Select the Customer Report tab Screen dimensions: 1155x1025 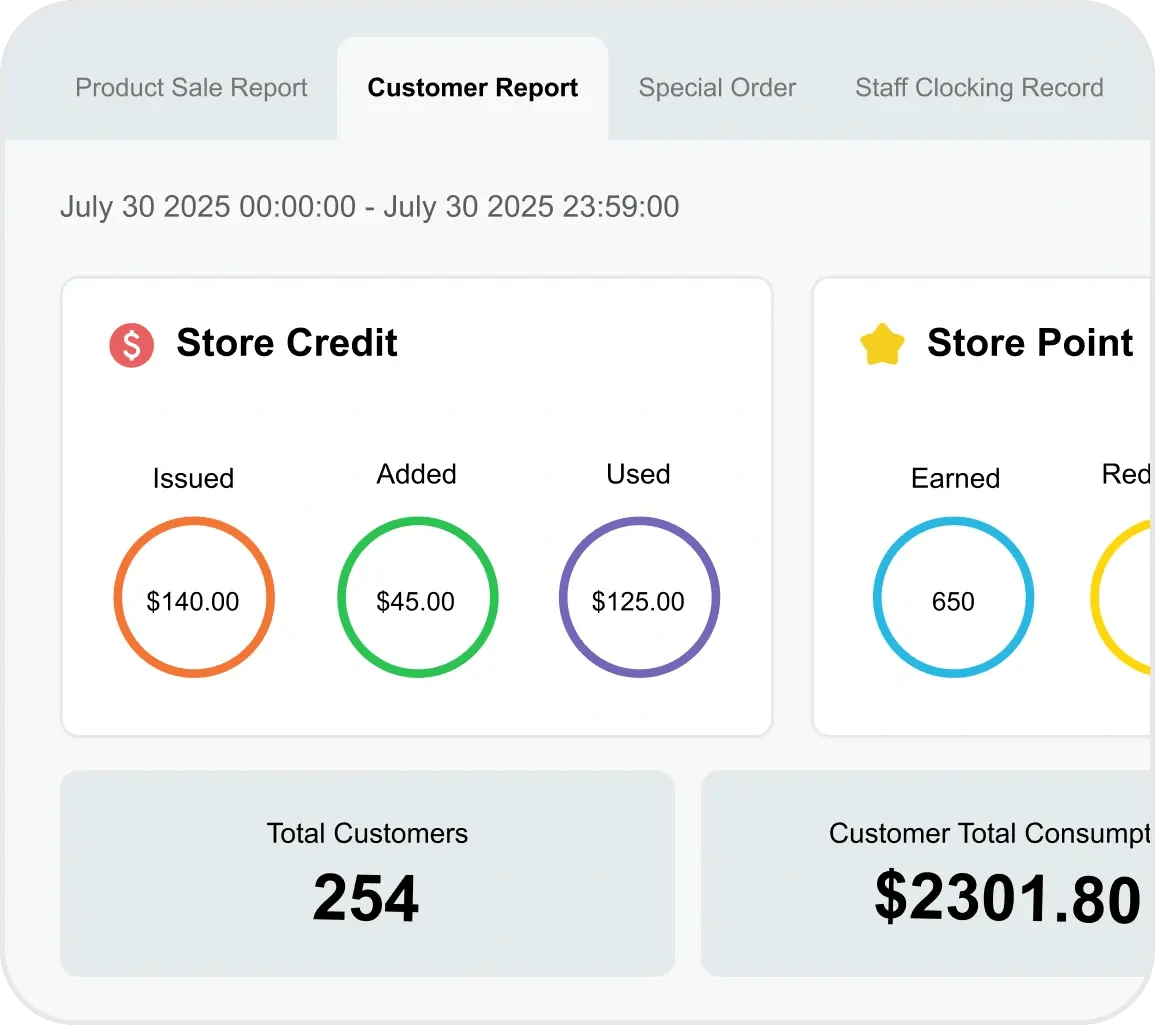[x=472, y=88]
